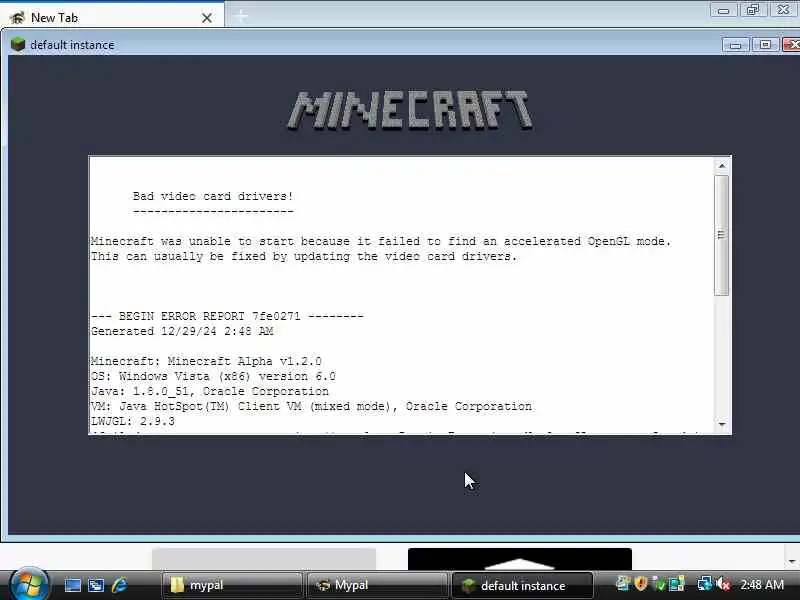Click the green safely-remove tray icon
The width and height of the screenshot is (800, 600).
659,584
